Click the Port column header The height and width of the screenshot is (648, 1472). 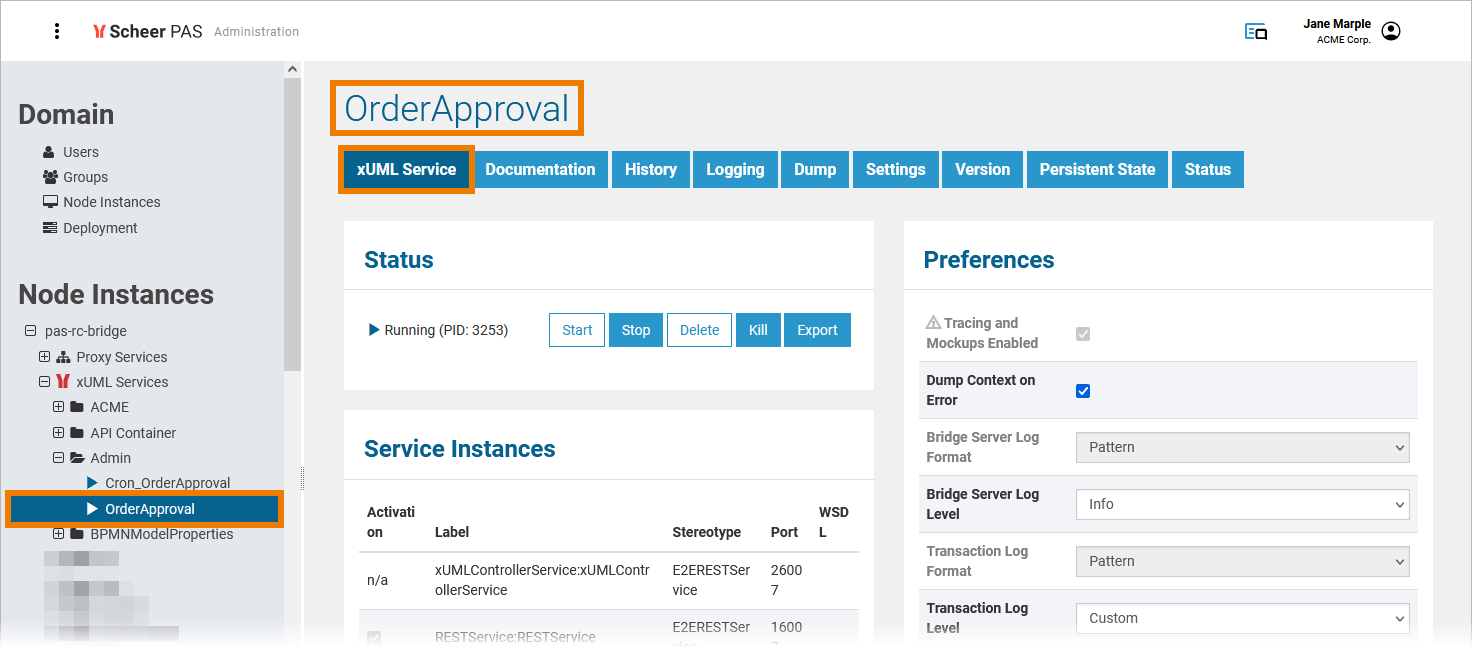(x=784, y=532)
